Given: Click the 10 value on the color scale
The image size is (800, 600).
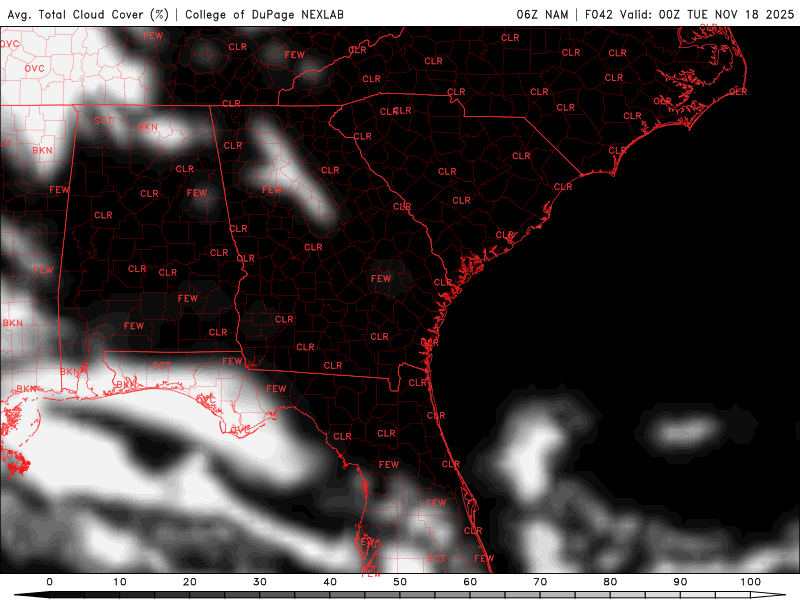Looking at the screenshot, I should [x=119, y=582].
